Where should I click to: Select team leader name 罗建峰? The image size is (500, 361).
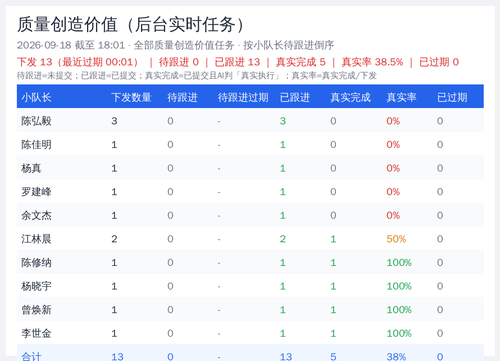[x=36, y=192]
